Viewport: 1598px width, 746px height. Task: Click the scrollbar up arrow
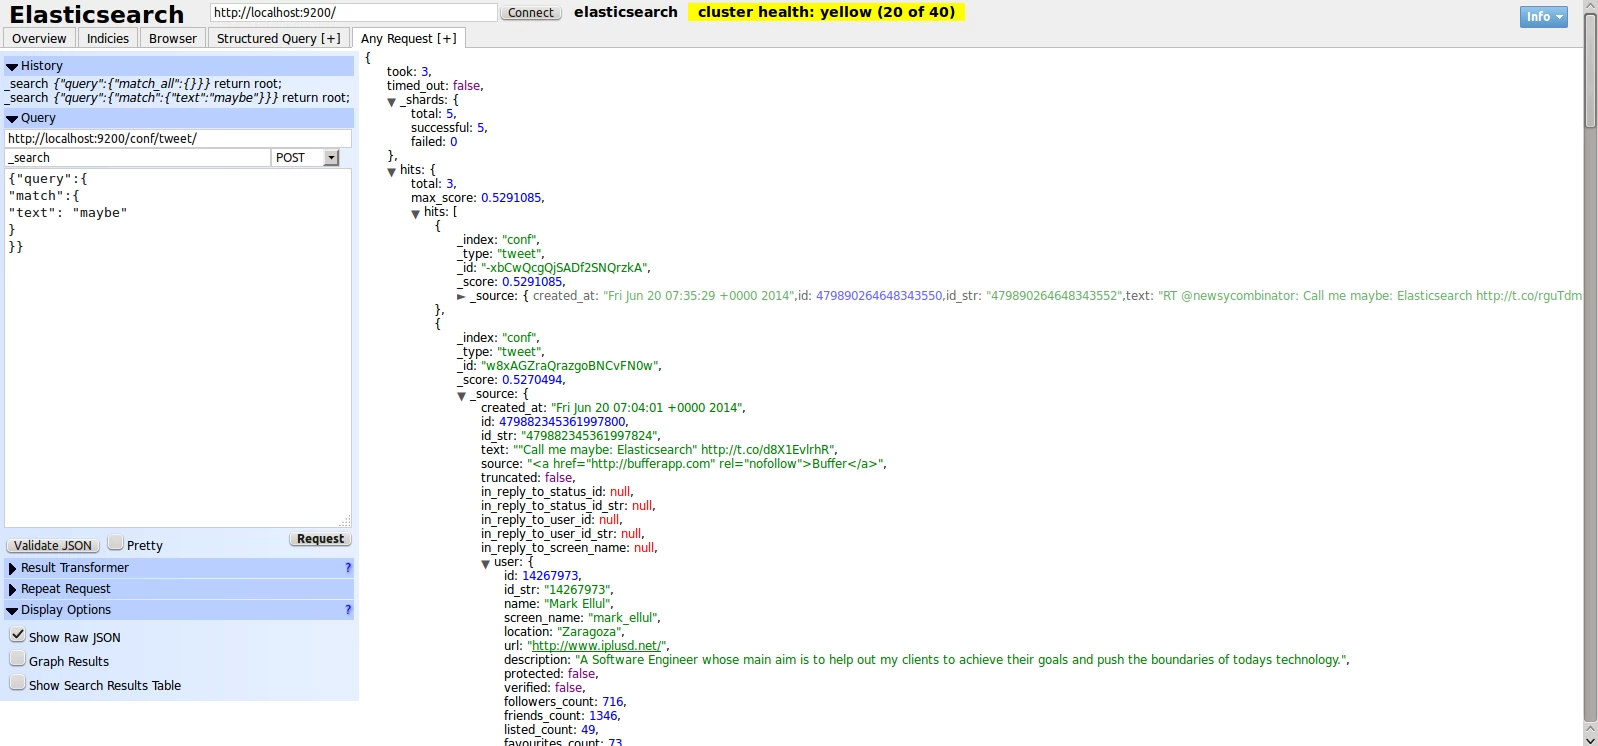coord(1590,6)
